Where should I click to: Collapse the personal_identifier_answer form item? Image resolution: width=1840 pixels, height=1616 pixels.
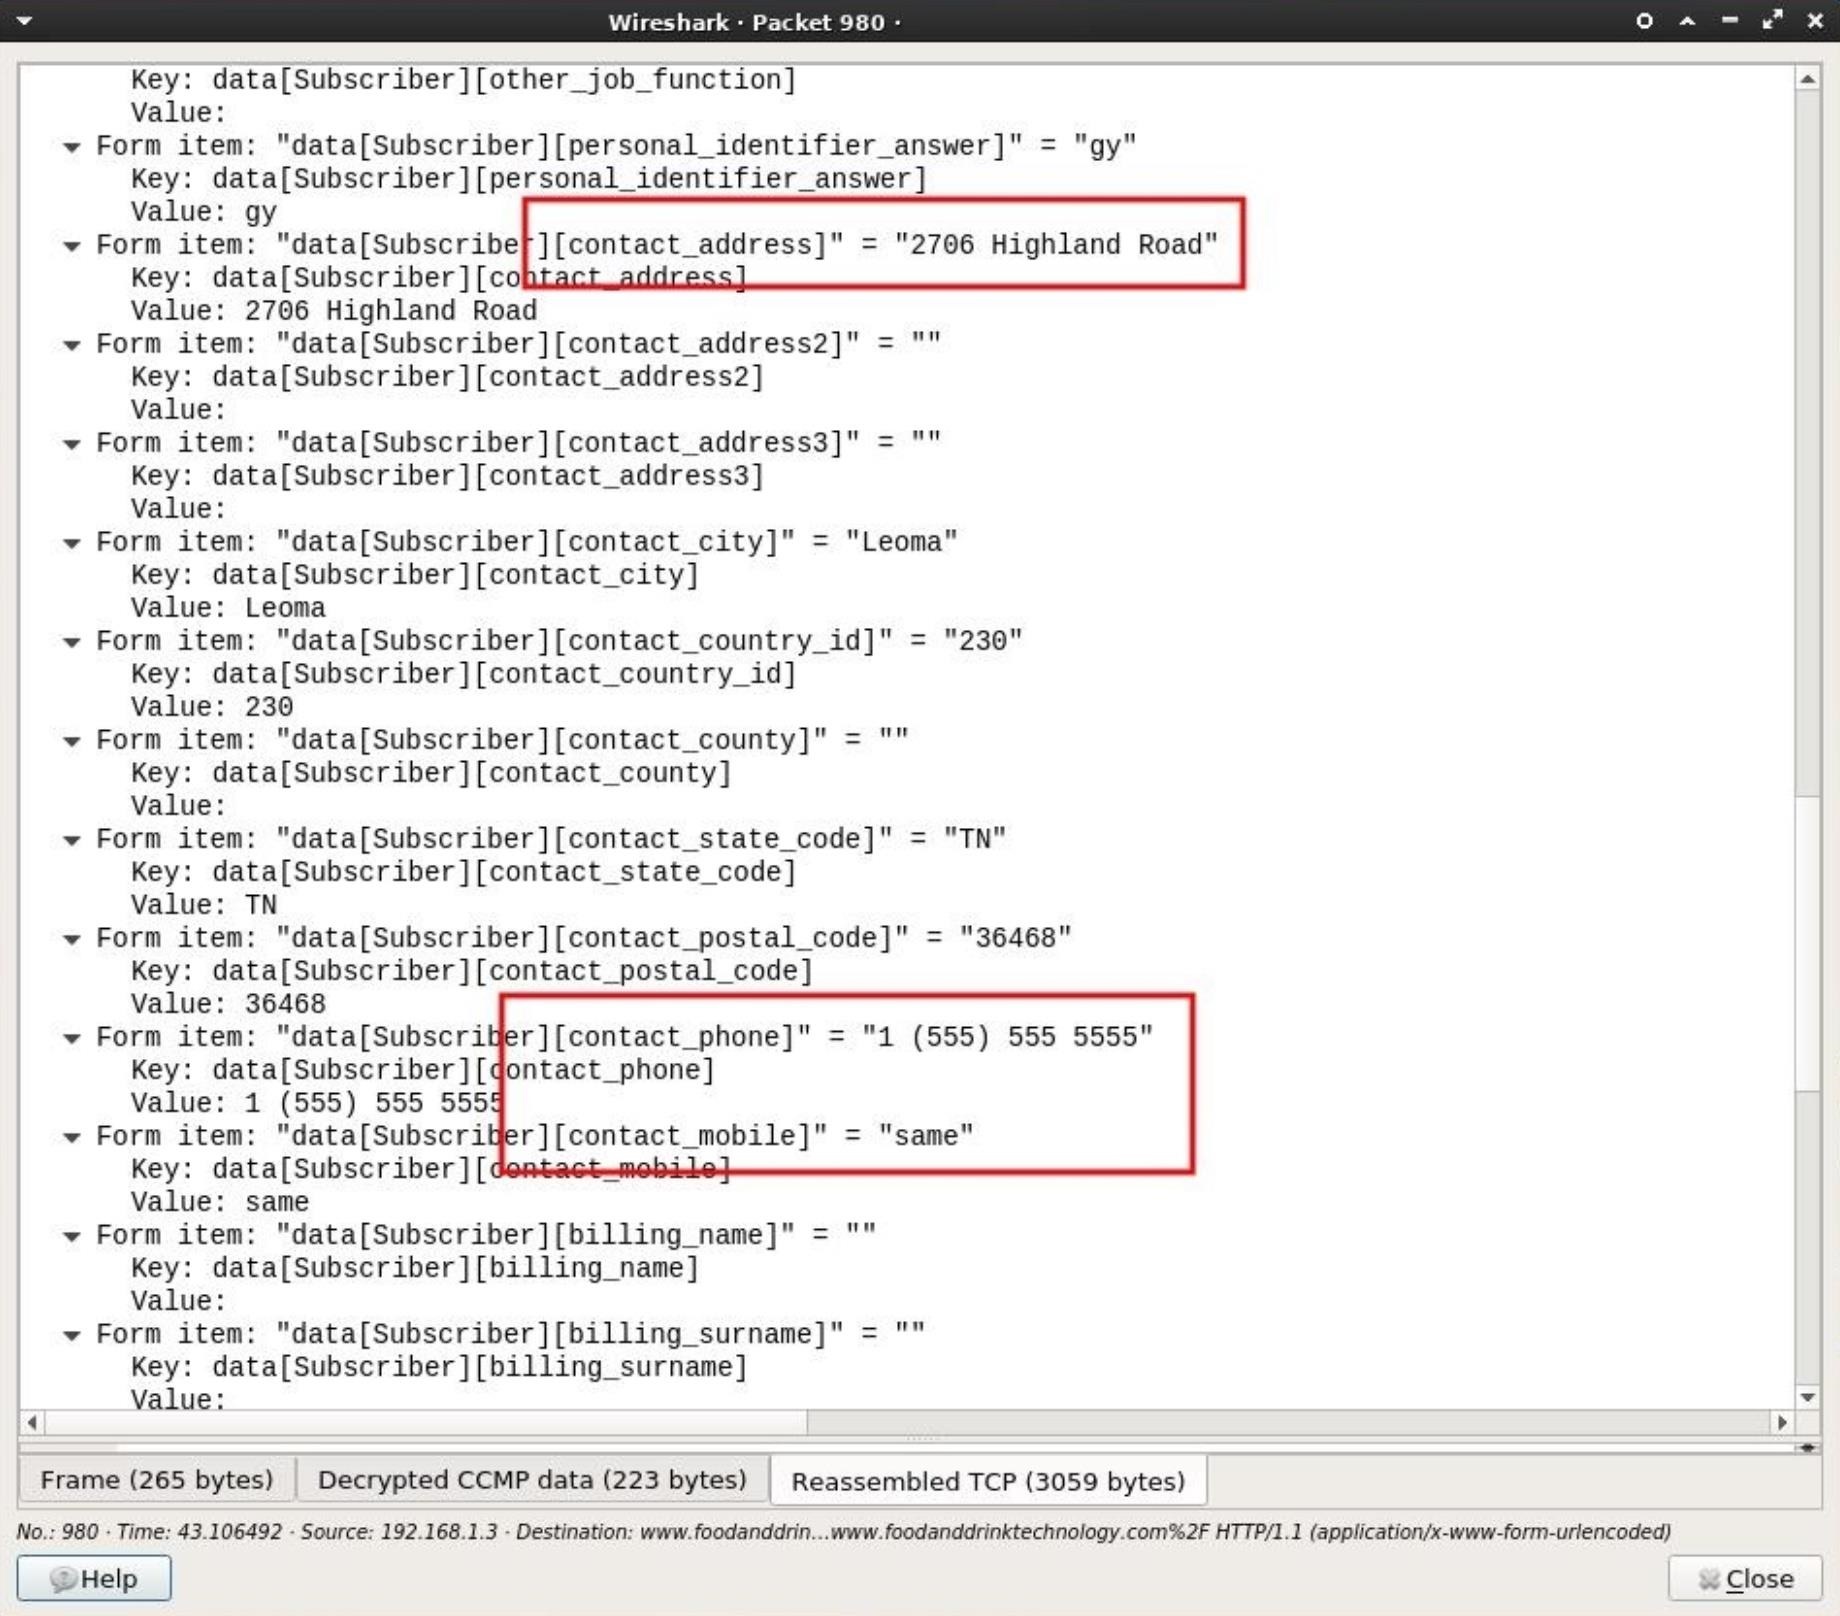tap(71, 147)
